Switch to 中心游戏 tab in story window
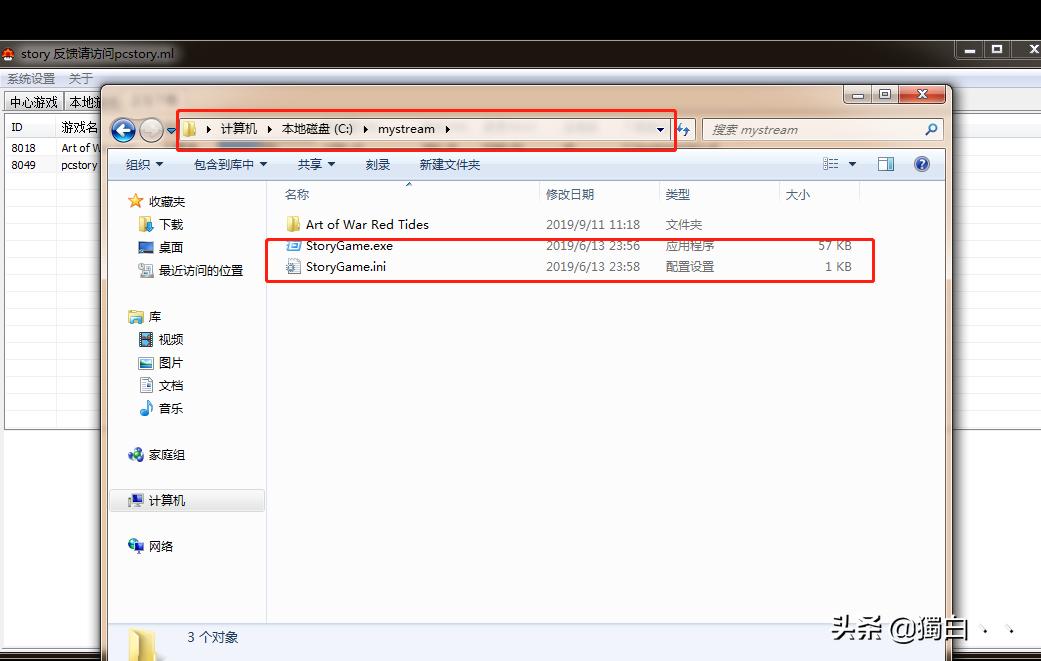 click(x=34, y=102)
